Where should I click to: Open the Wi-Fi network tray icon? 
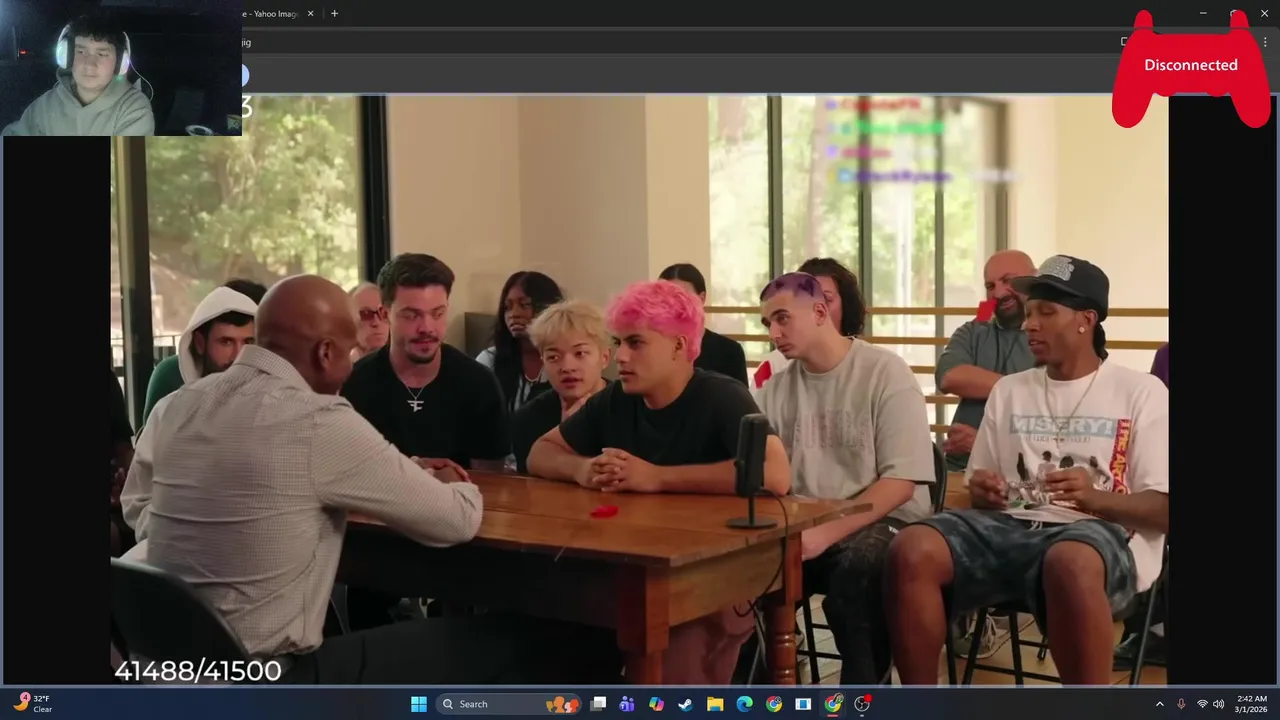[1202, 704]
